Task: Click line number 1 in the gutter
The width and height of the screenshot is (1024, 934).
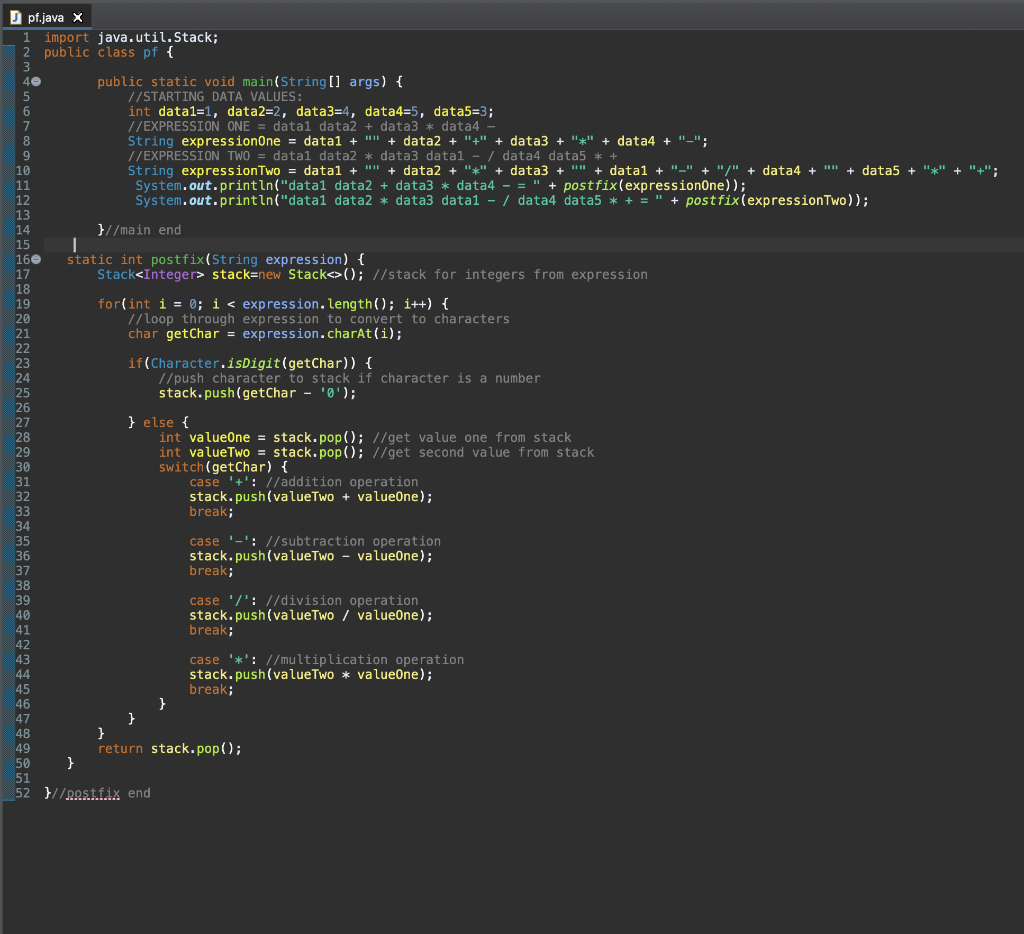Action: [26, 37]
